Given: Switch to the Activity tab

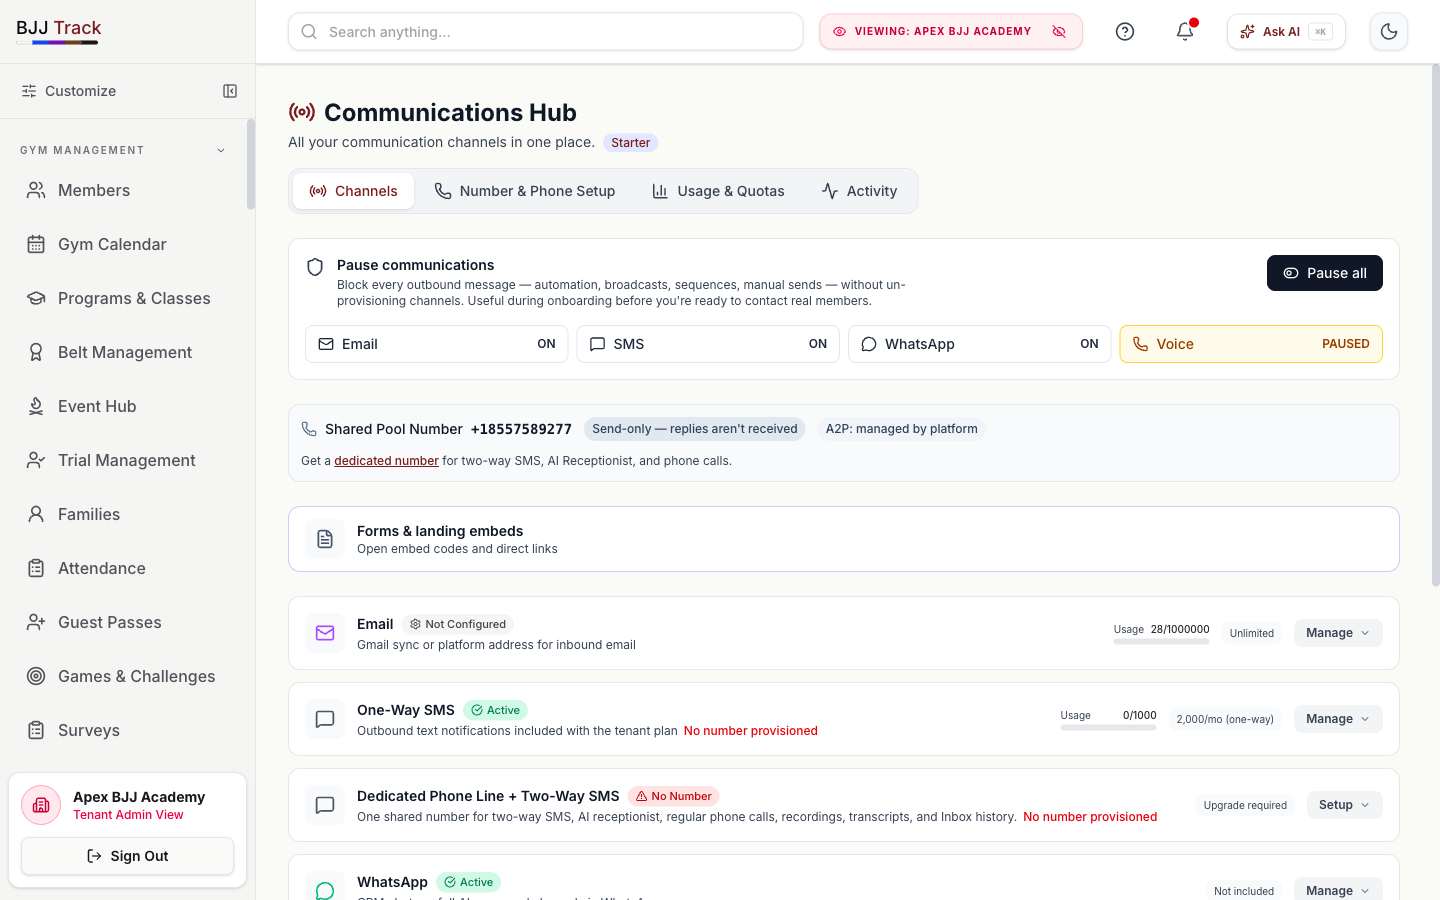Looking at the screenshot, I should click(x=859, y=191).
